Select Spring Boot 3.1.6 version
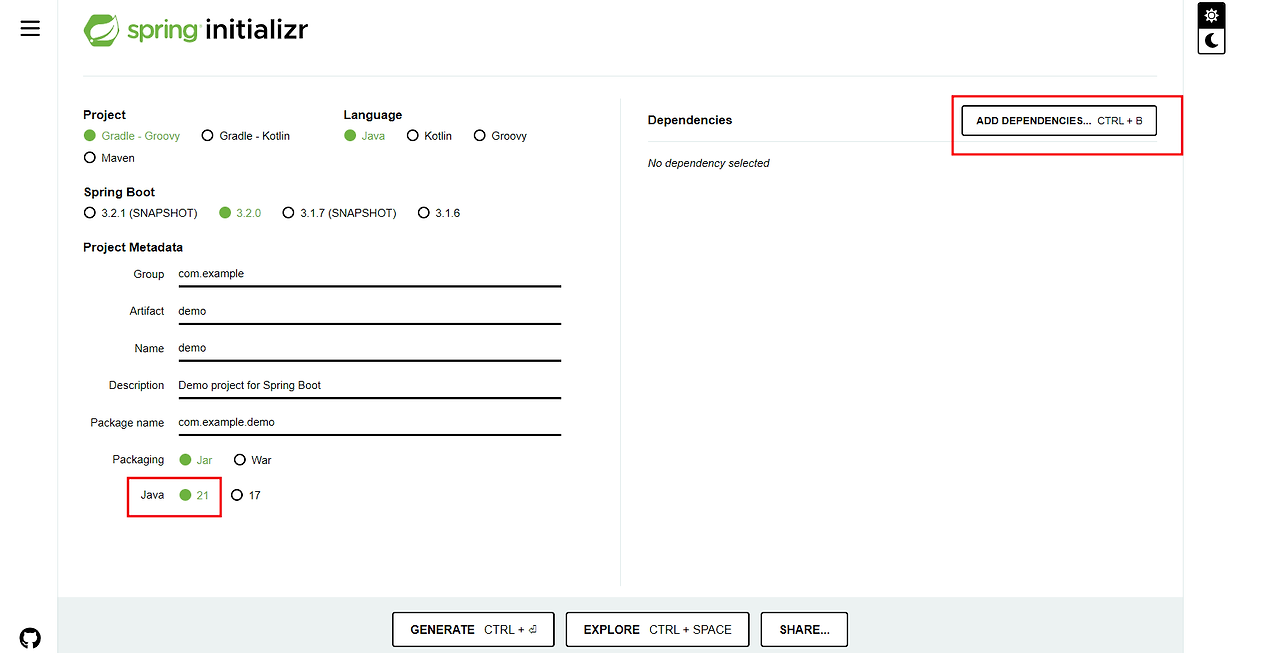1280x653 pixels. (x=439, y=213)
